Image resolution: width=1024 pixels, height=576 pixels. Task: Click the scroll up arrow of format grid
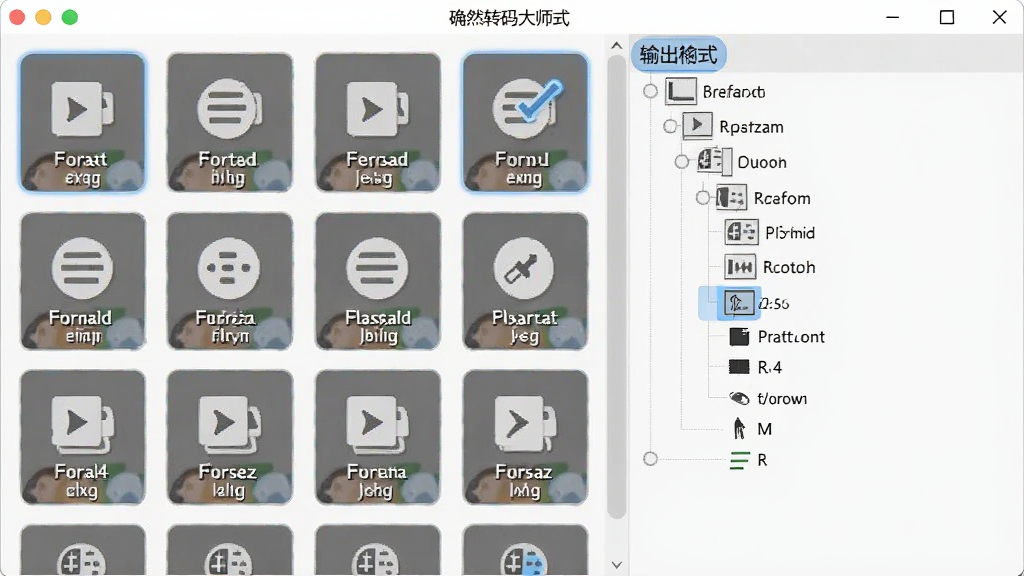click(616, 45)
